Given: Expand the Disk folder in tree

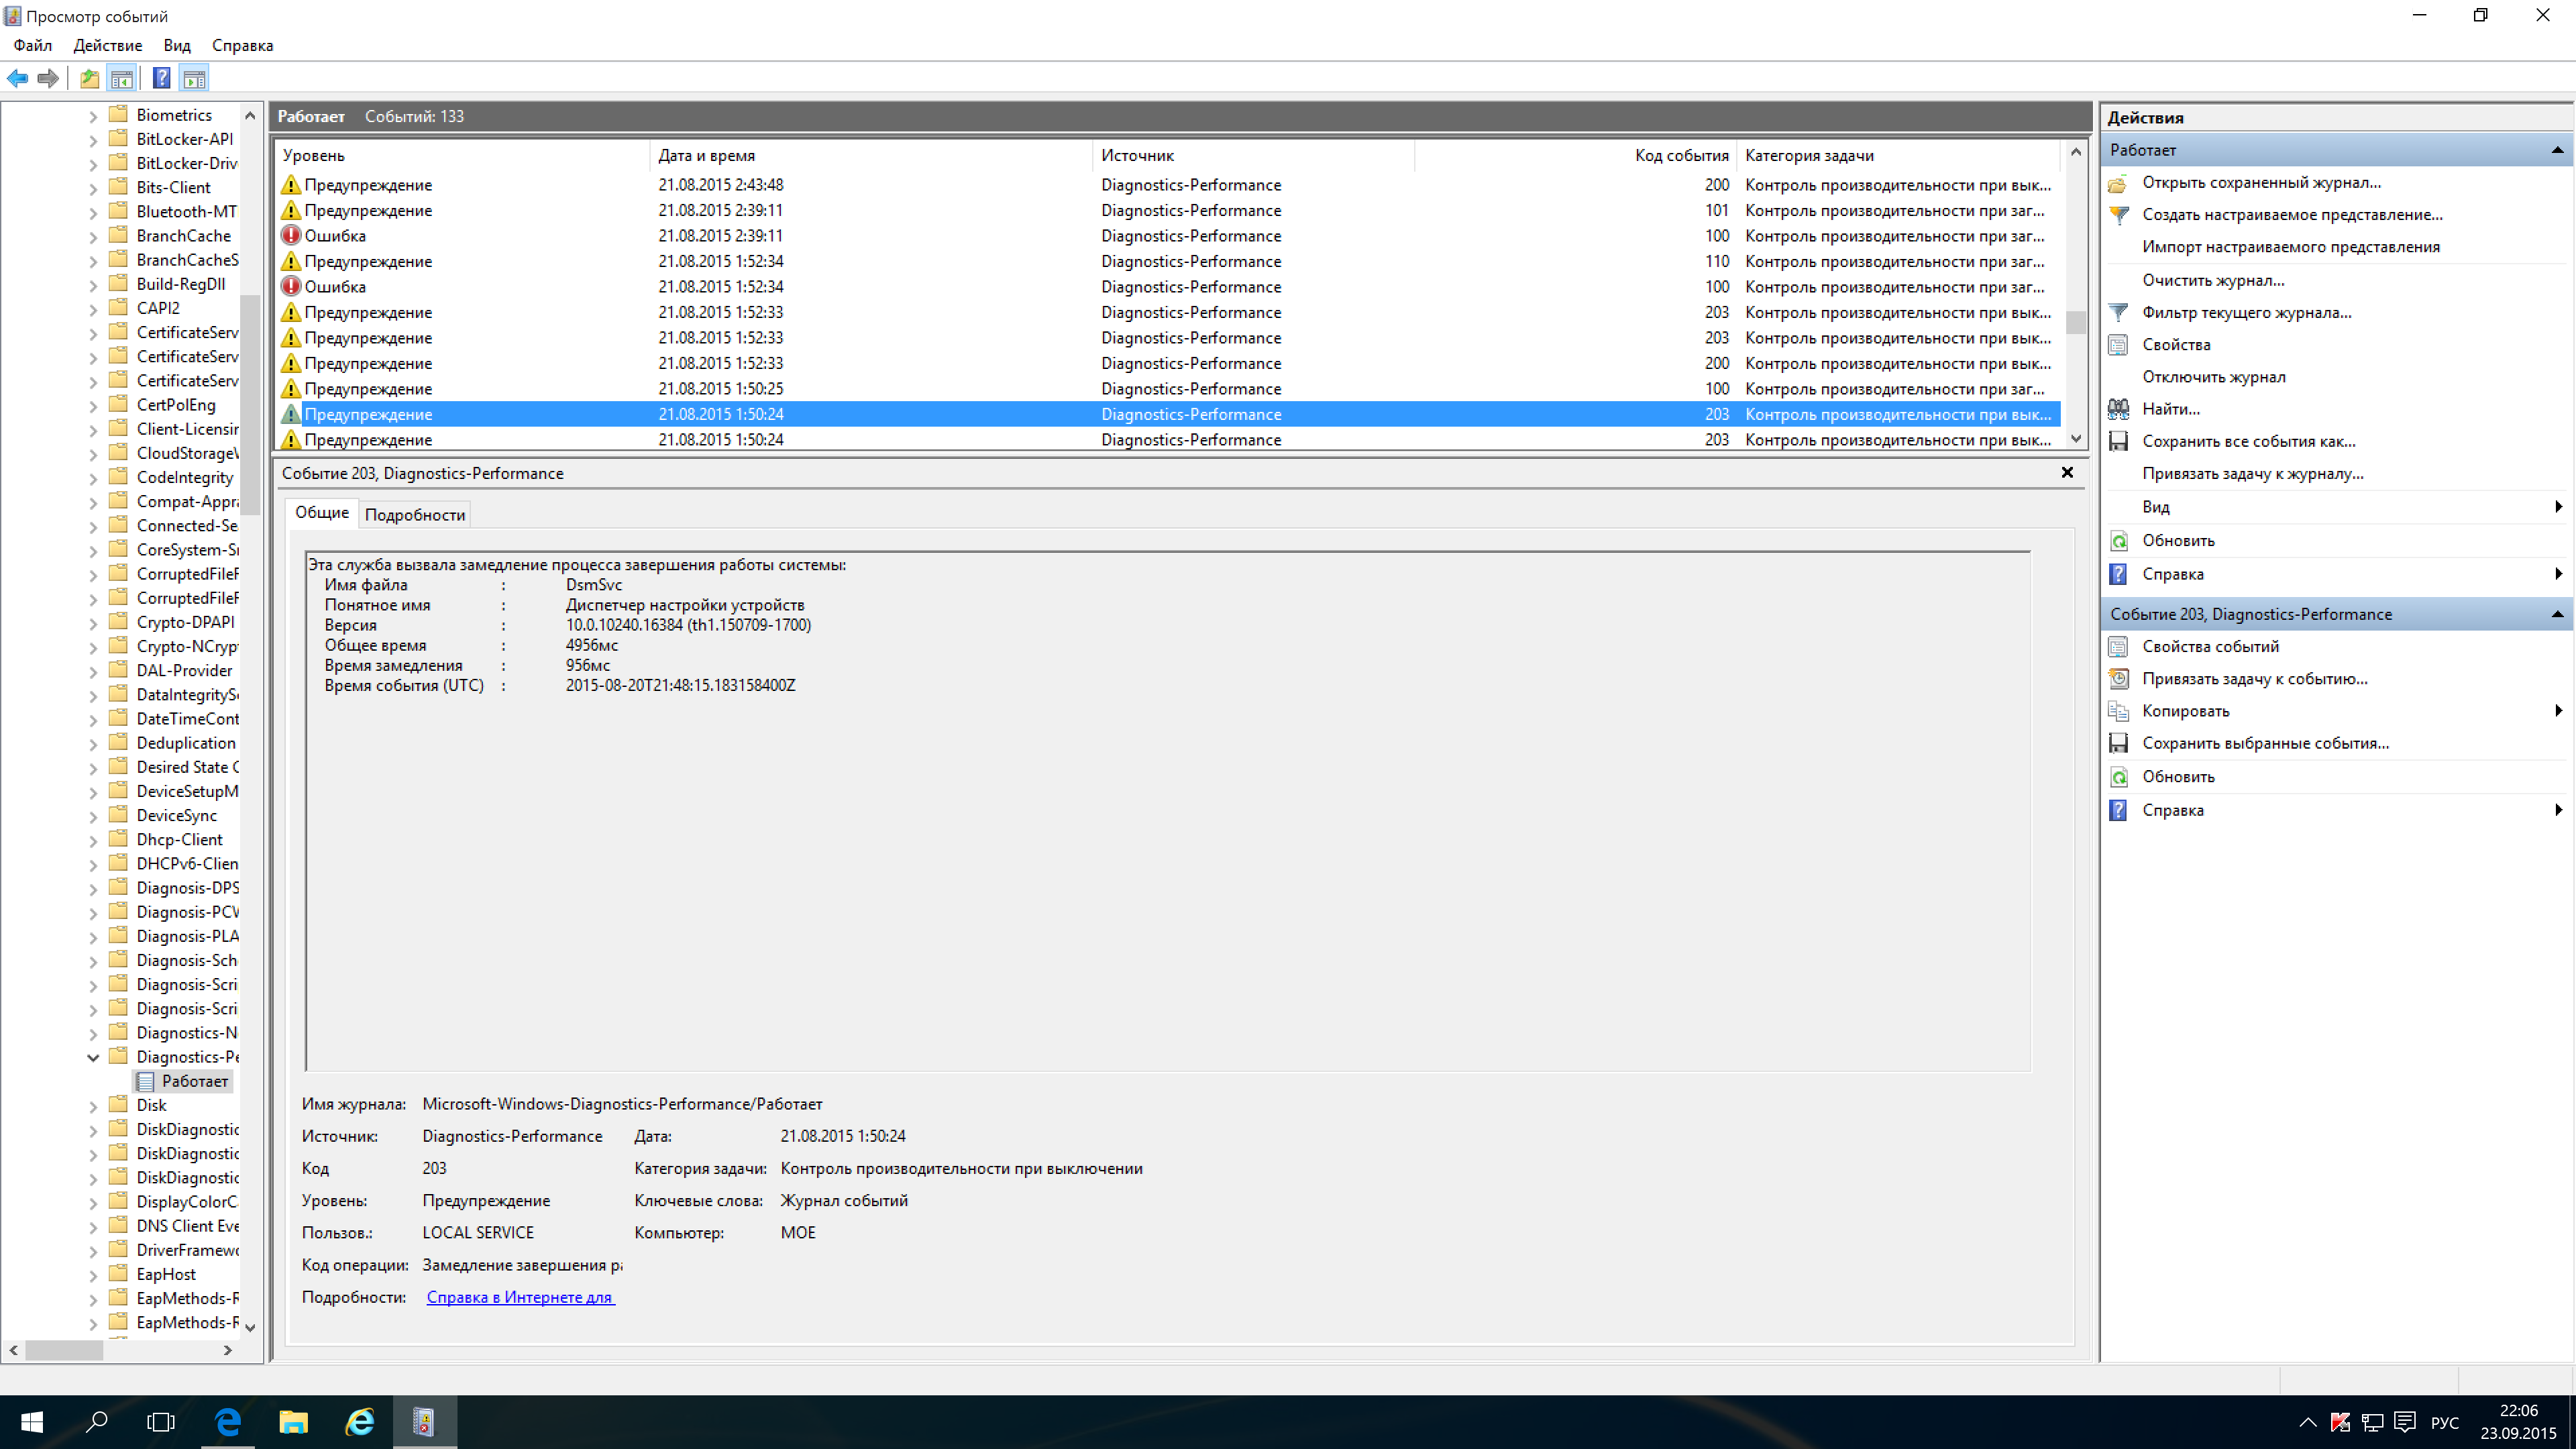Looking at the screenshot, I should pos(93,1106).
